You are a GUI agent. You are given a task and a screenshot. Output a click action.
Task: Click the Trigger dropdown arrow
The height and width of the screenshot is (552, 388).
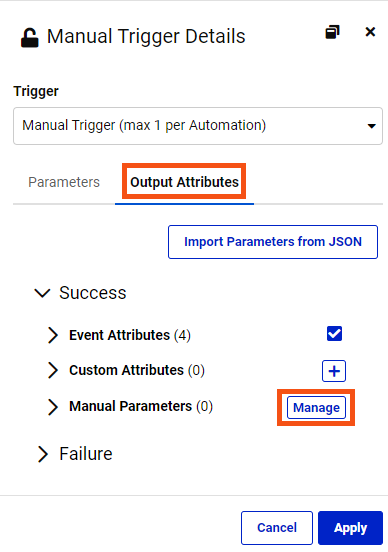pos(371,126)
